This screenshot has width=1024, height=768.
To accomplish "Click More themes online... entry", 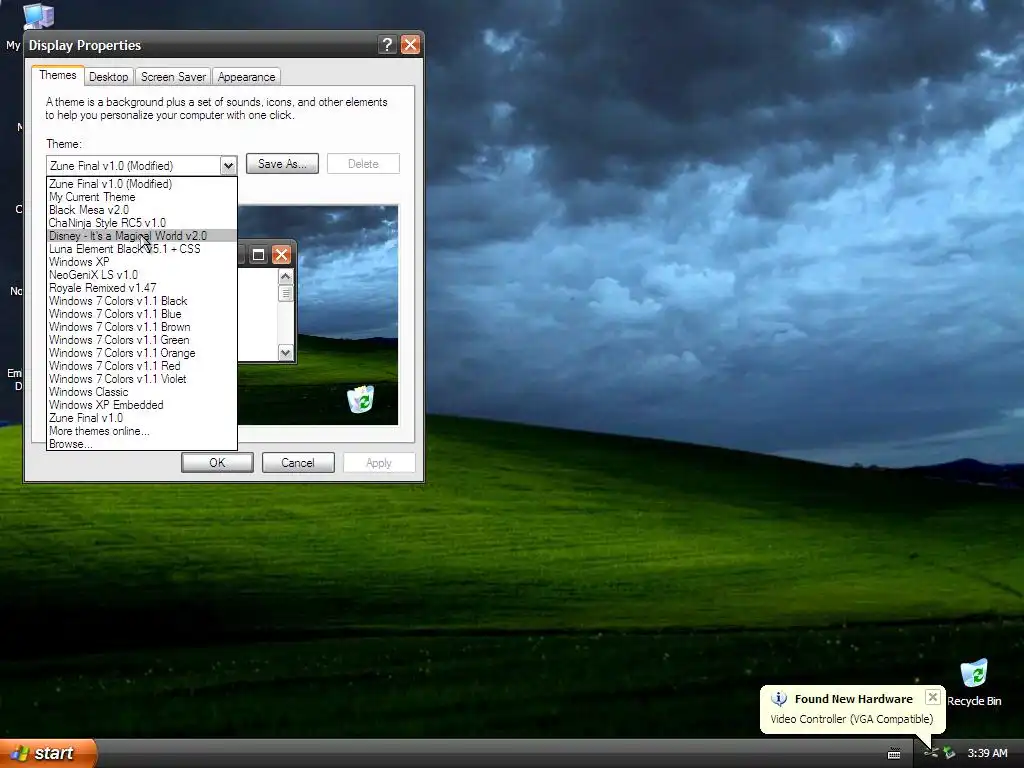I will (142, 431).
